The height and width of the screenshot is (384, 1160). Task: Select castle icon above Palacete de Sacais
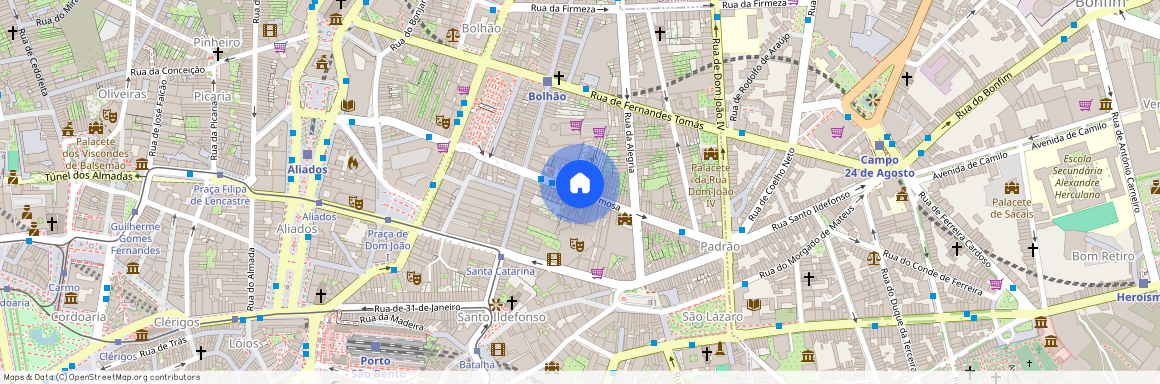pos(1011,187)
